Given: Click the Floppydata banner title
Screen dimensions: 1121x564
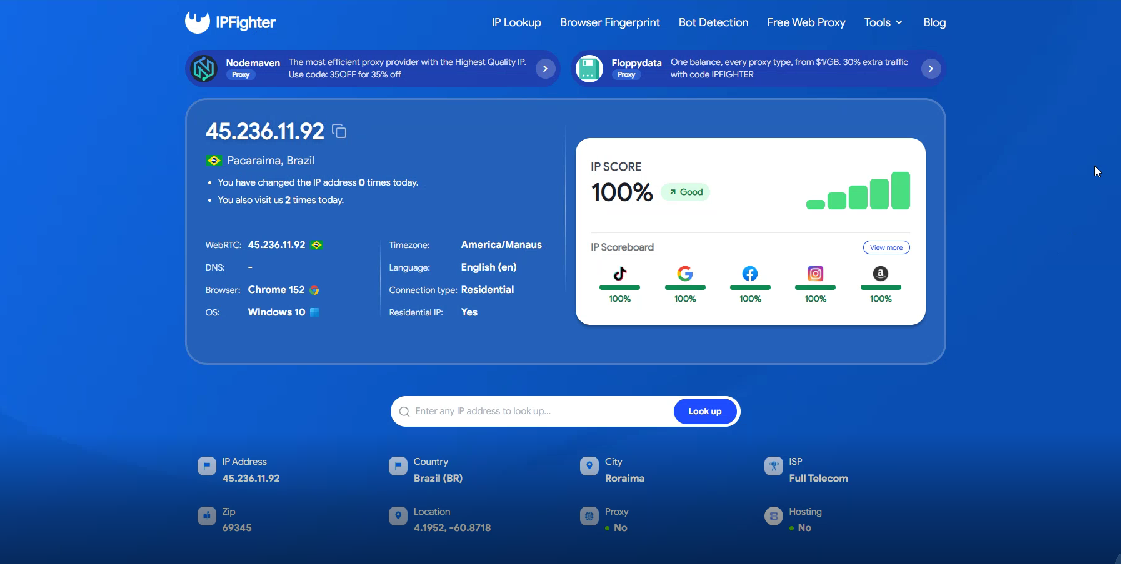Looking at the screenshot, I should pyautogui.click(x=636, y=63).
